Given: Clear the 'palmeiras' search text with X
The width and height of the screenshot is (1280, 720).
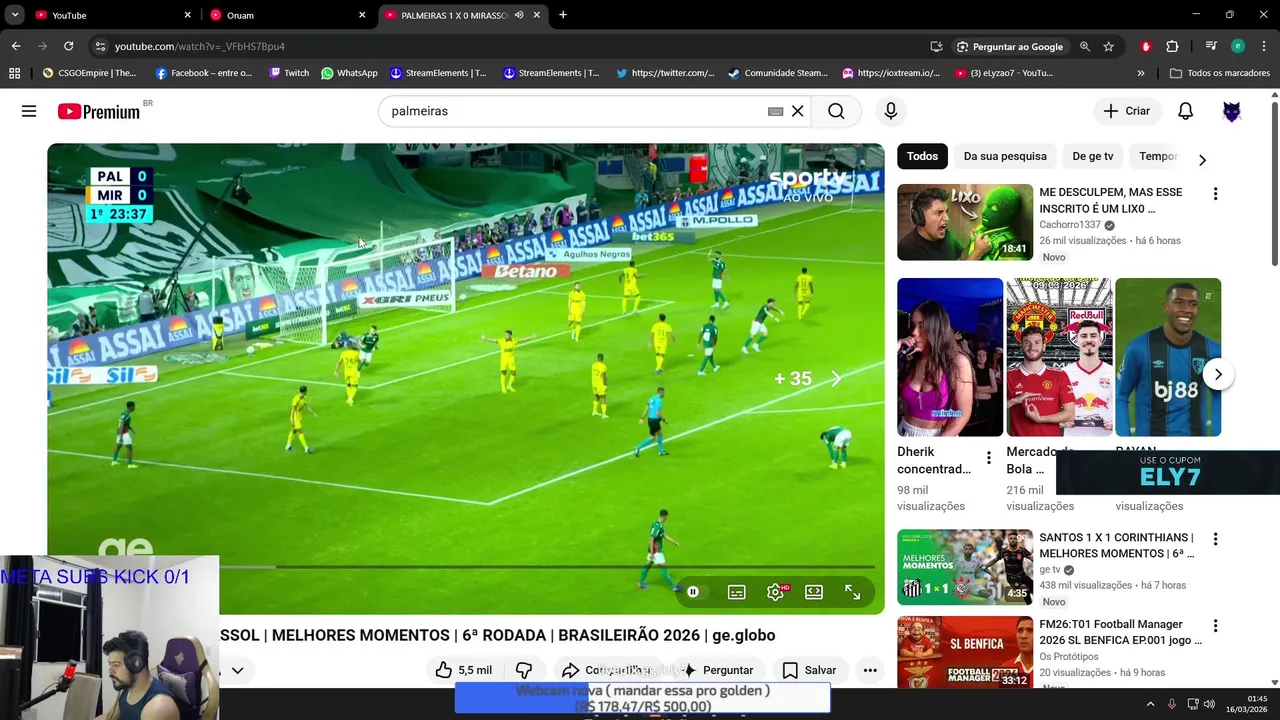Looking at the screenshot, I should pyautogui.click(x=797, y=111).
